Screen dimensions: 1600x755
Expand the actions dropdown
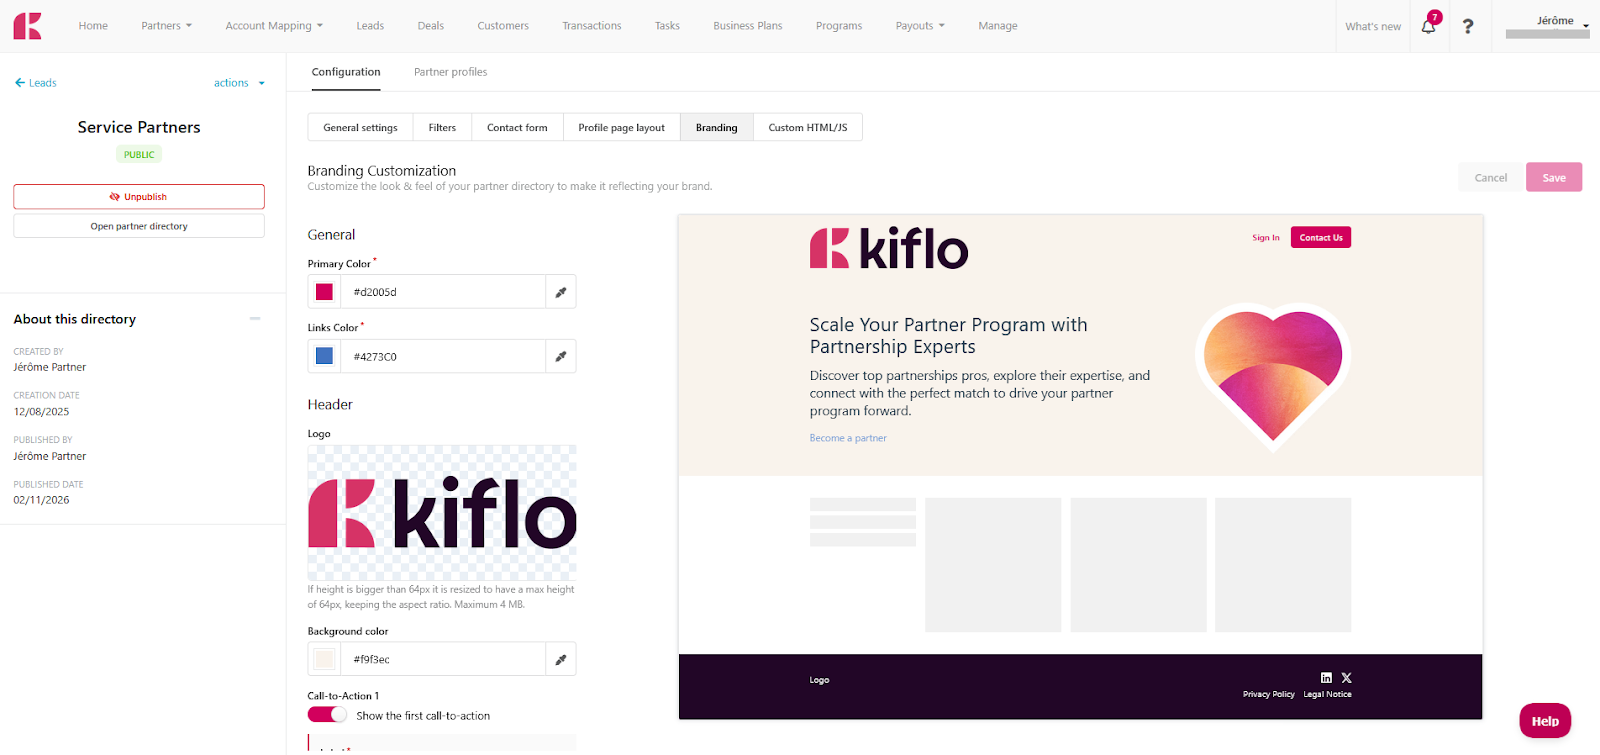(240, 83)
